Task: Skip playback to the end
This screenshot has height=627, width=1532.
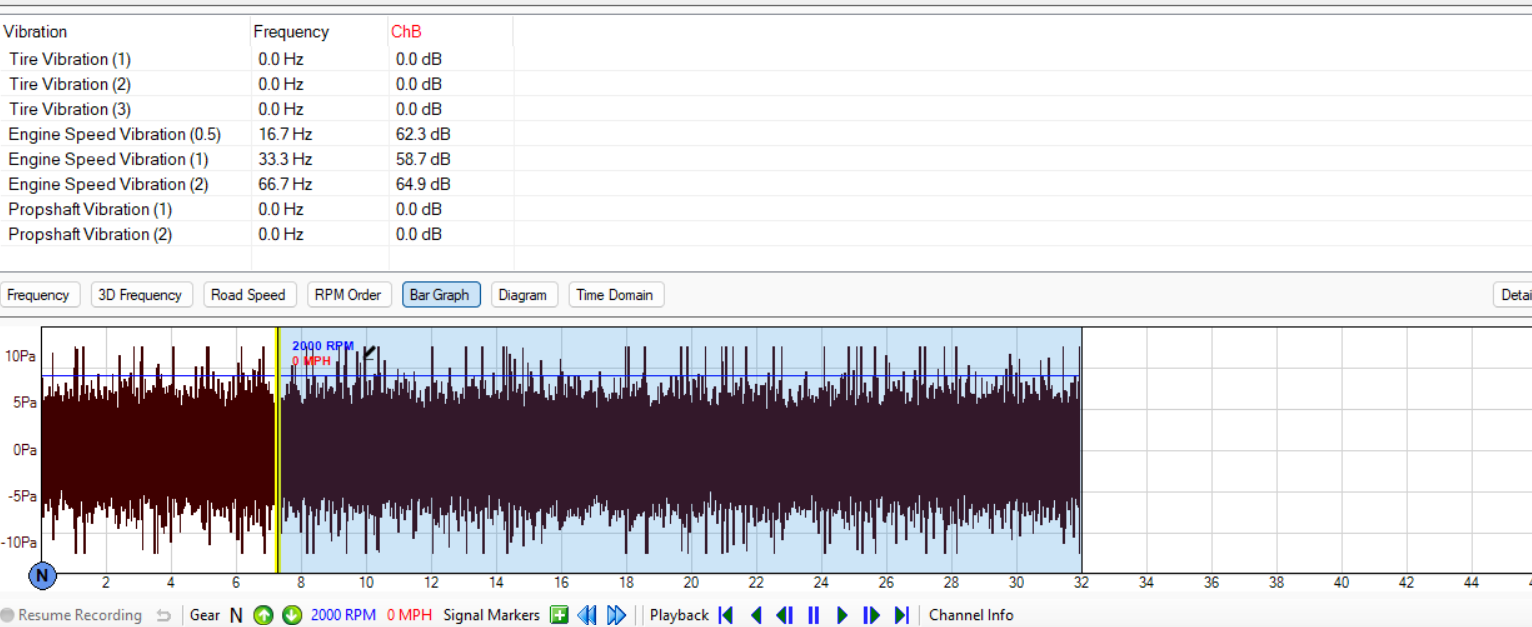Action: tap(901, 615)
